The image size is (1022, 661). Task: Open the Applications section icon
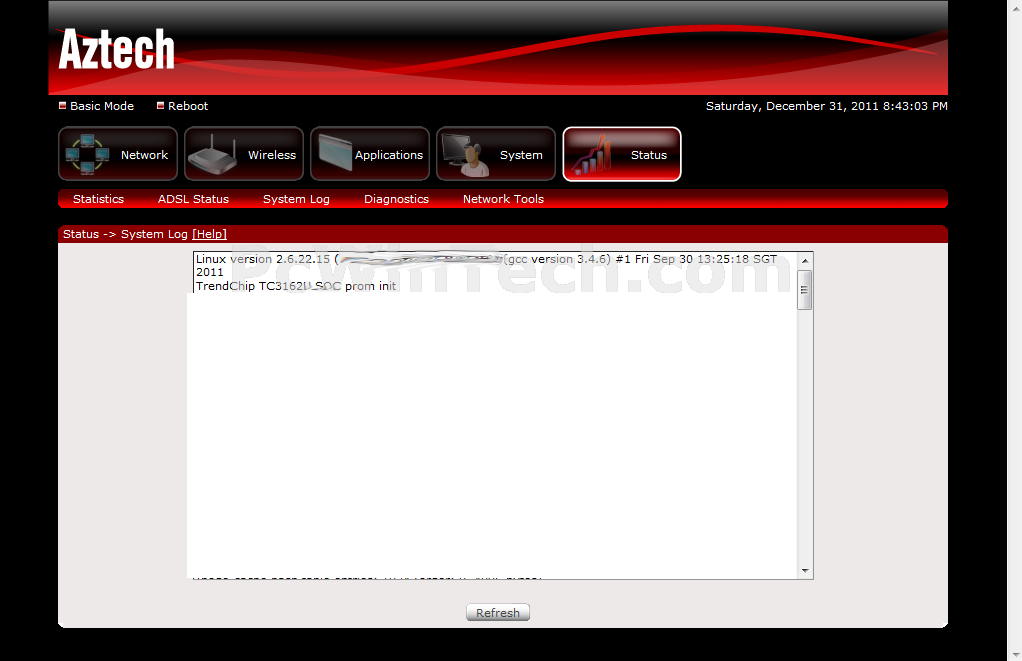click(370, 154)
